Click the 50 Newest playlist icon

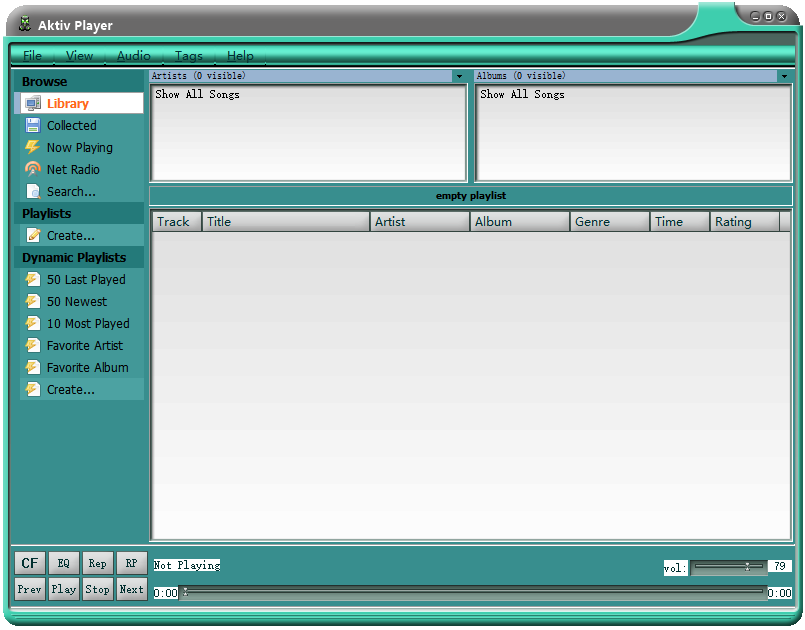[x=33, y=301]
